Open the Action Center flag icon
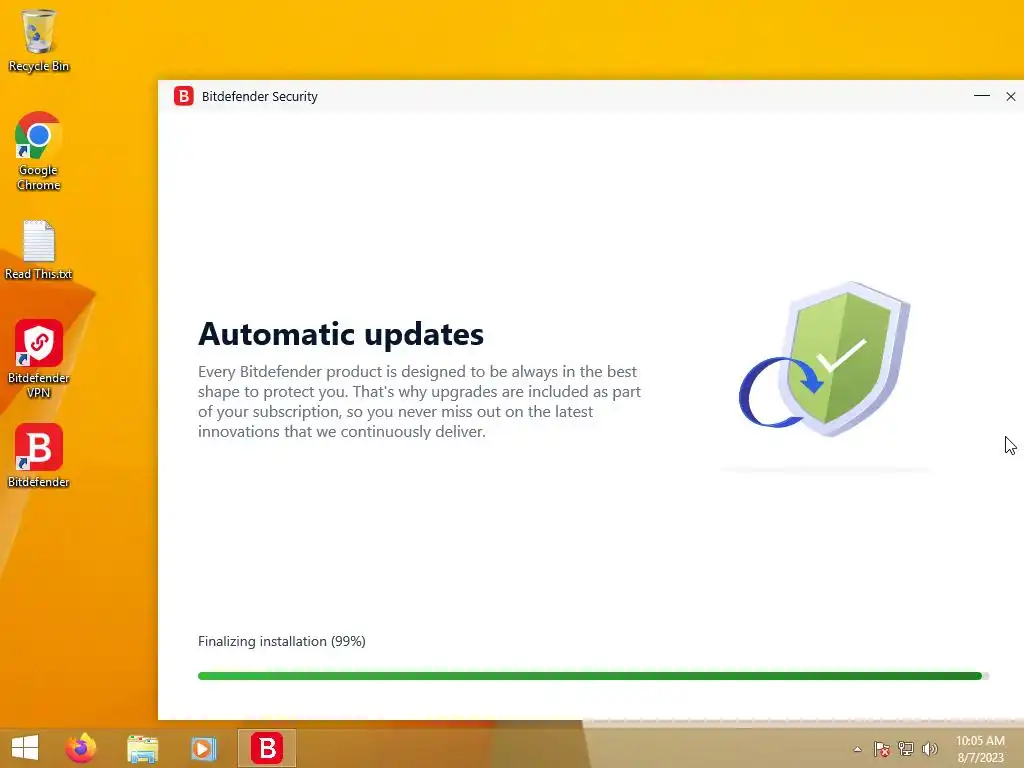 click(x=882, y=749)
